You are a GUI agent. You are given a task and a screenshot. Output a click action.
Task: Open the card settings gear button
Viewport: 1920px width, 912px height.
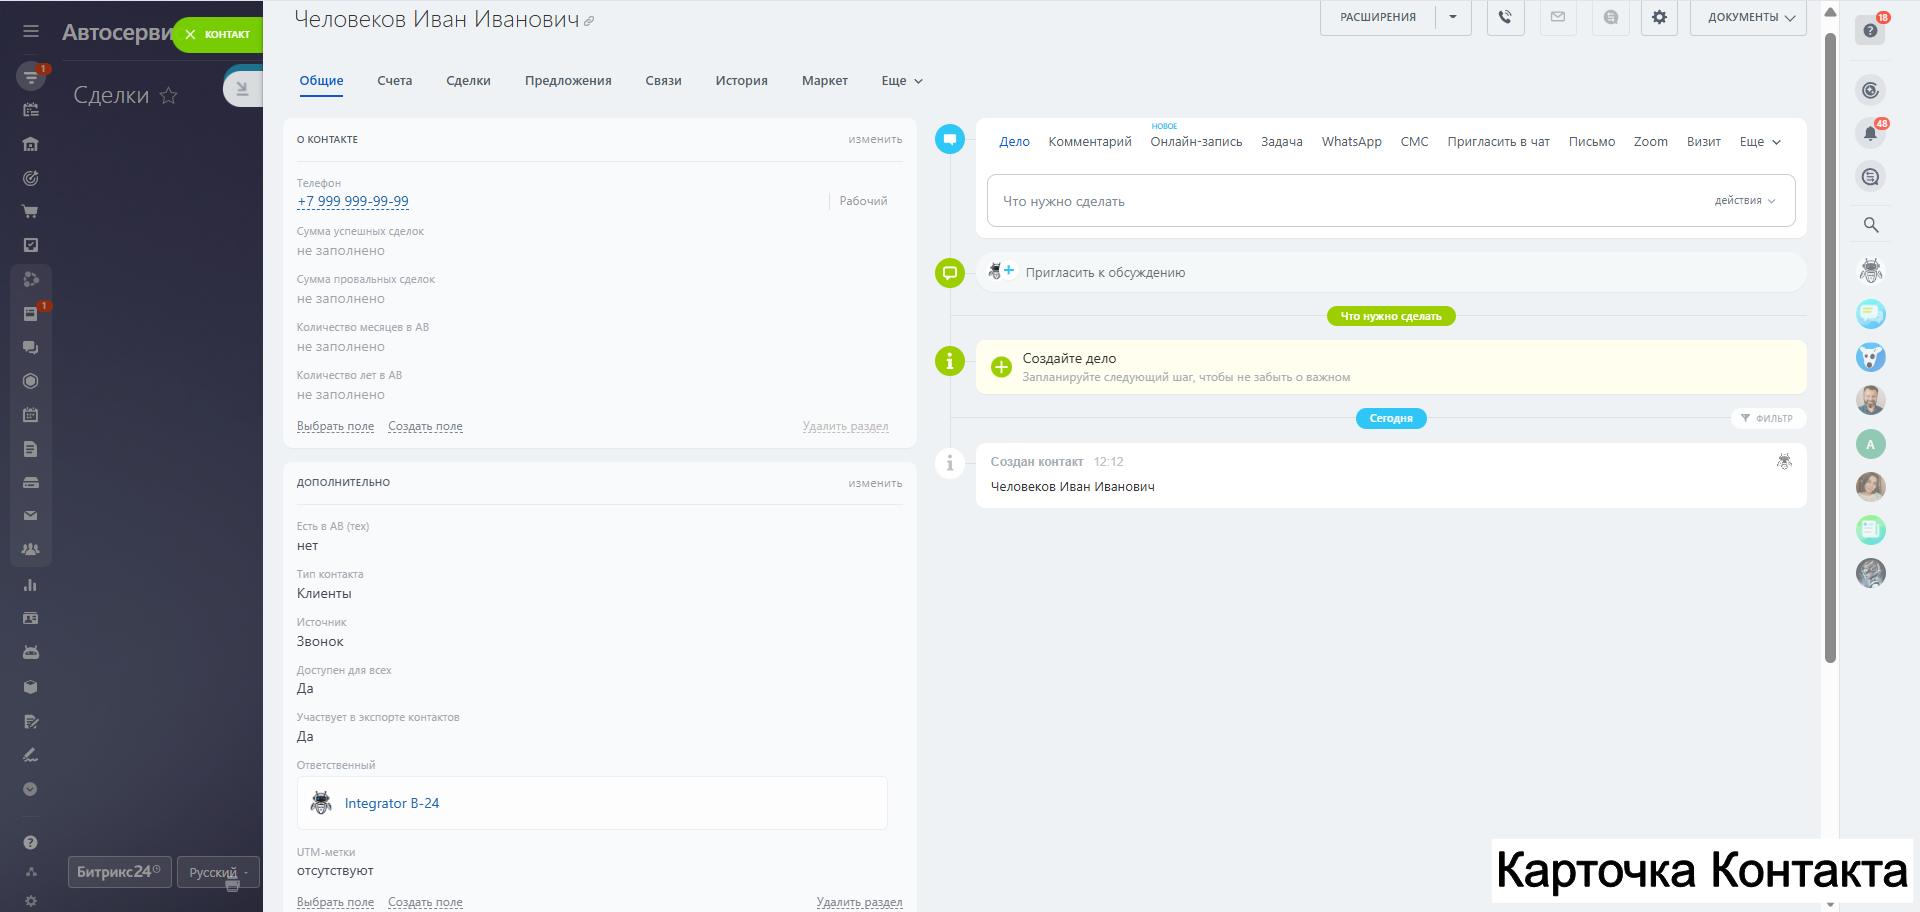1659,17
